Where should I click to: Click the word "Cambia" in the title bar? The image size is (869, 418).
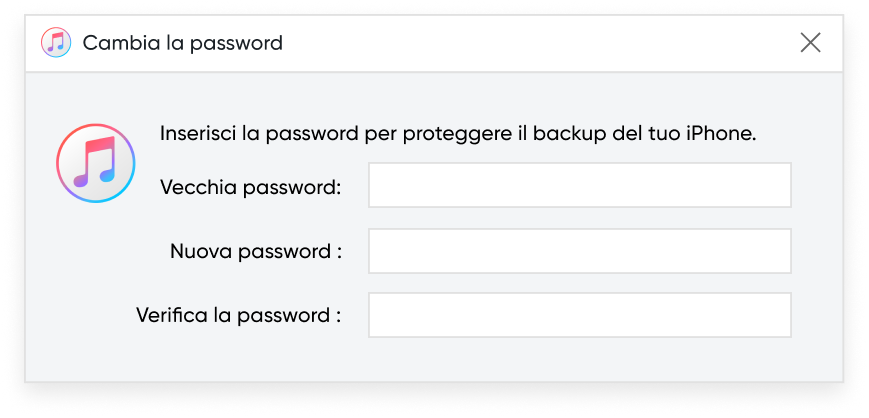coord(116,43)
